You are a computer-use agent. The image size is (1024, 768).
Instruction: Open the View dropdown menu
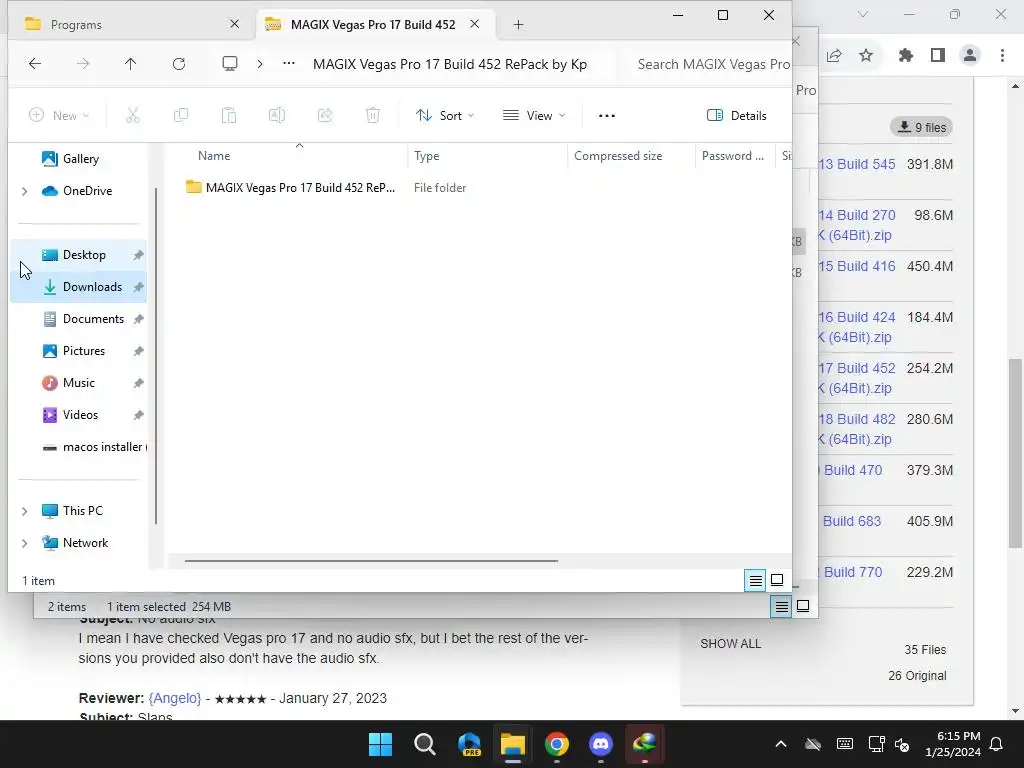[x=534, y=116]
